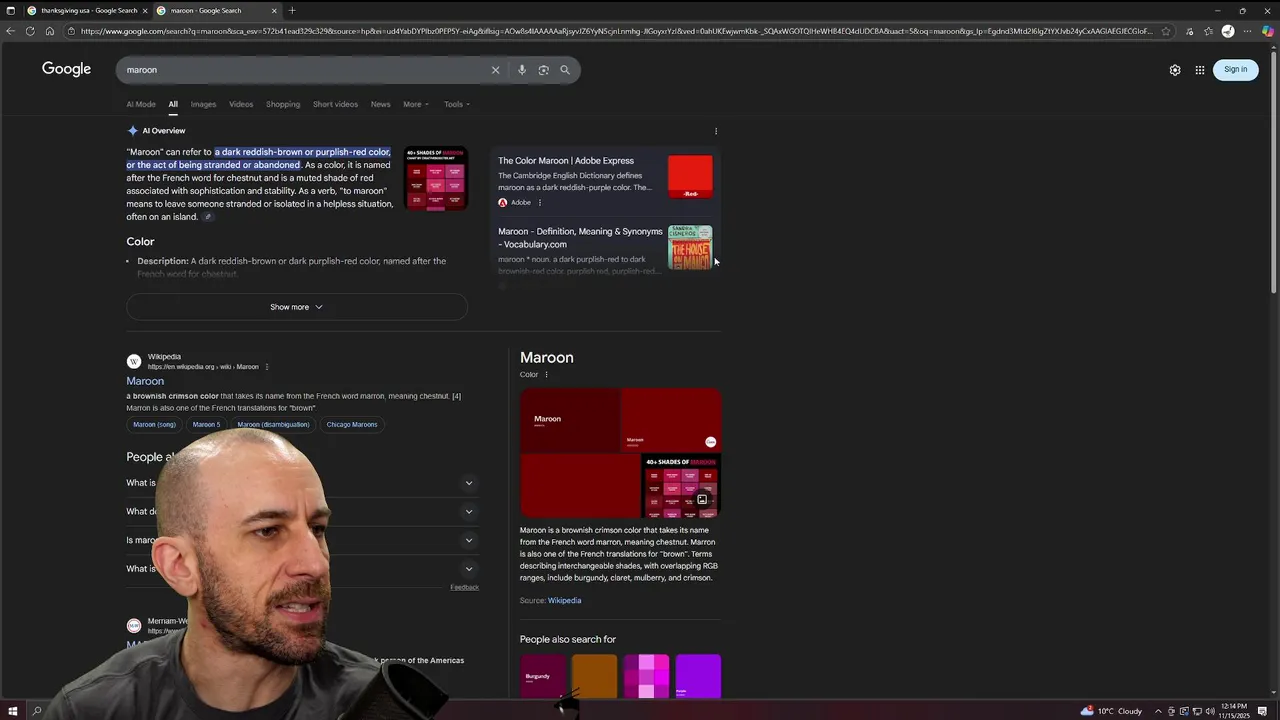This screenshot has height=720, width=1280.
Task: Open the Copilot sidebar icon
Action: tap(1268, 31)
